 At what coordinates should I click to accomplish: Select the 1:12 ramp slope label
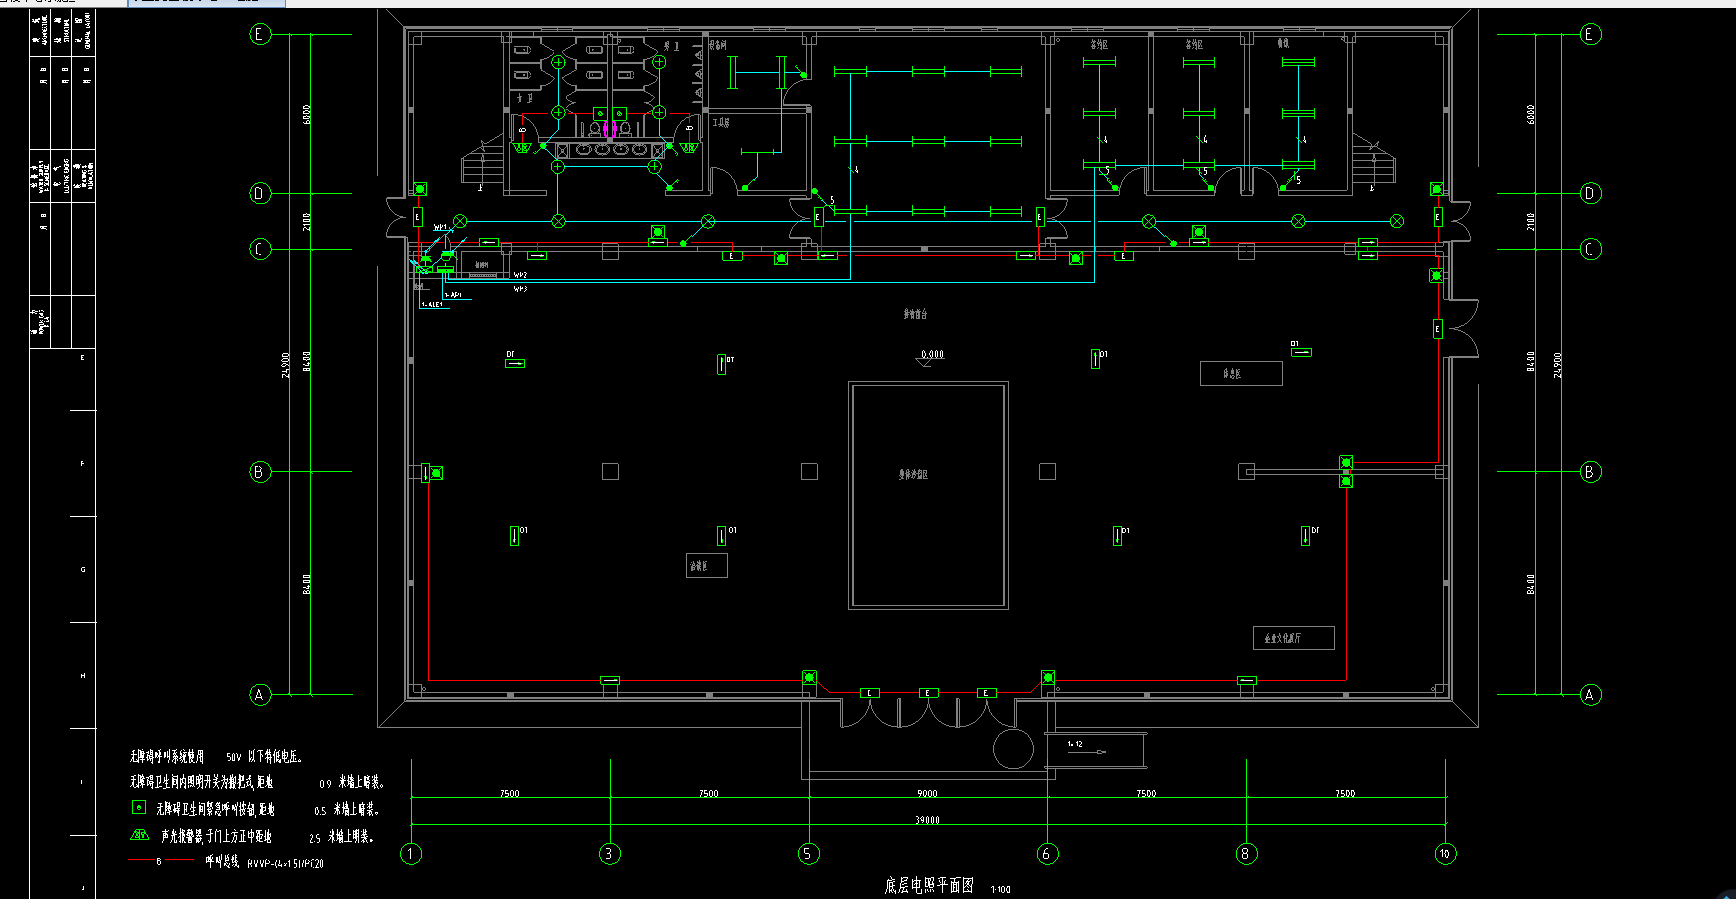pos(1075,744)
